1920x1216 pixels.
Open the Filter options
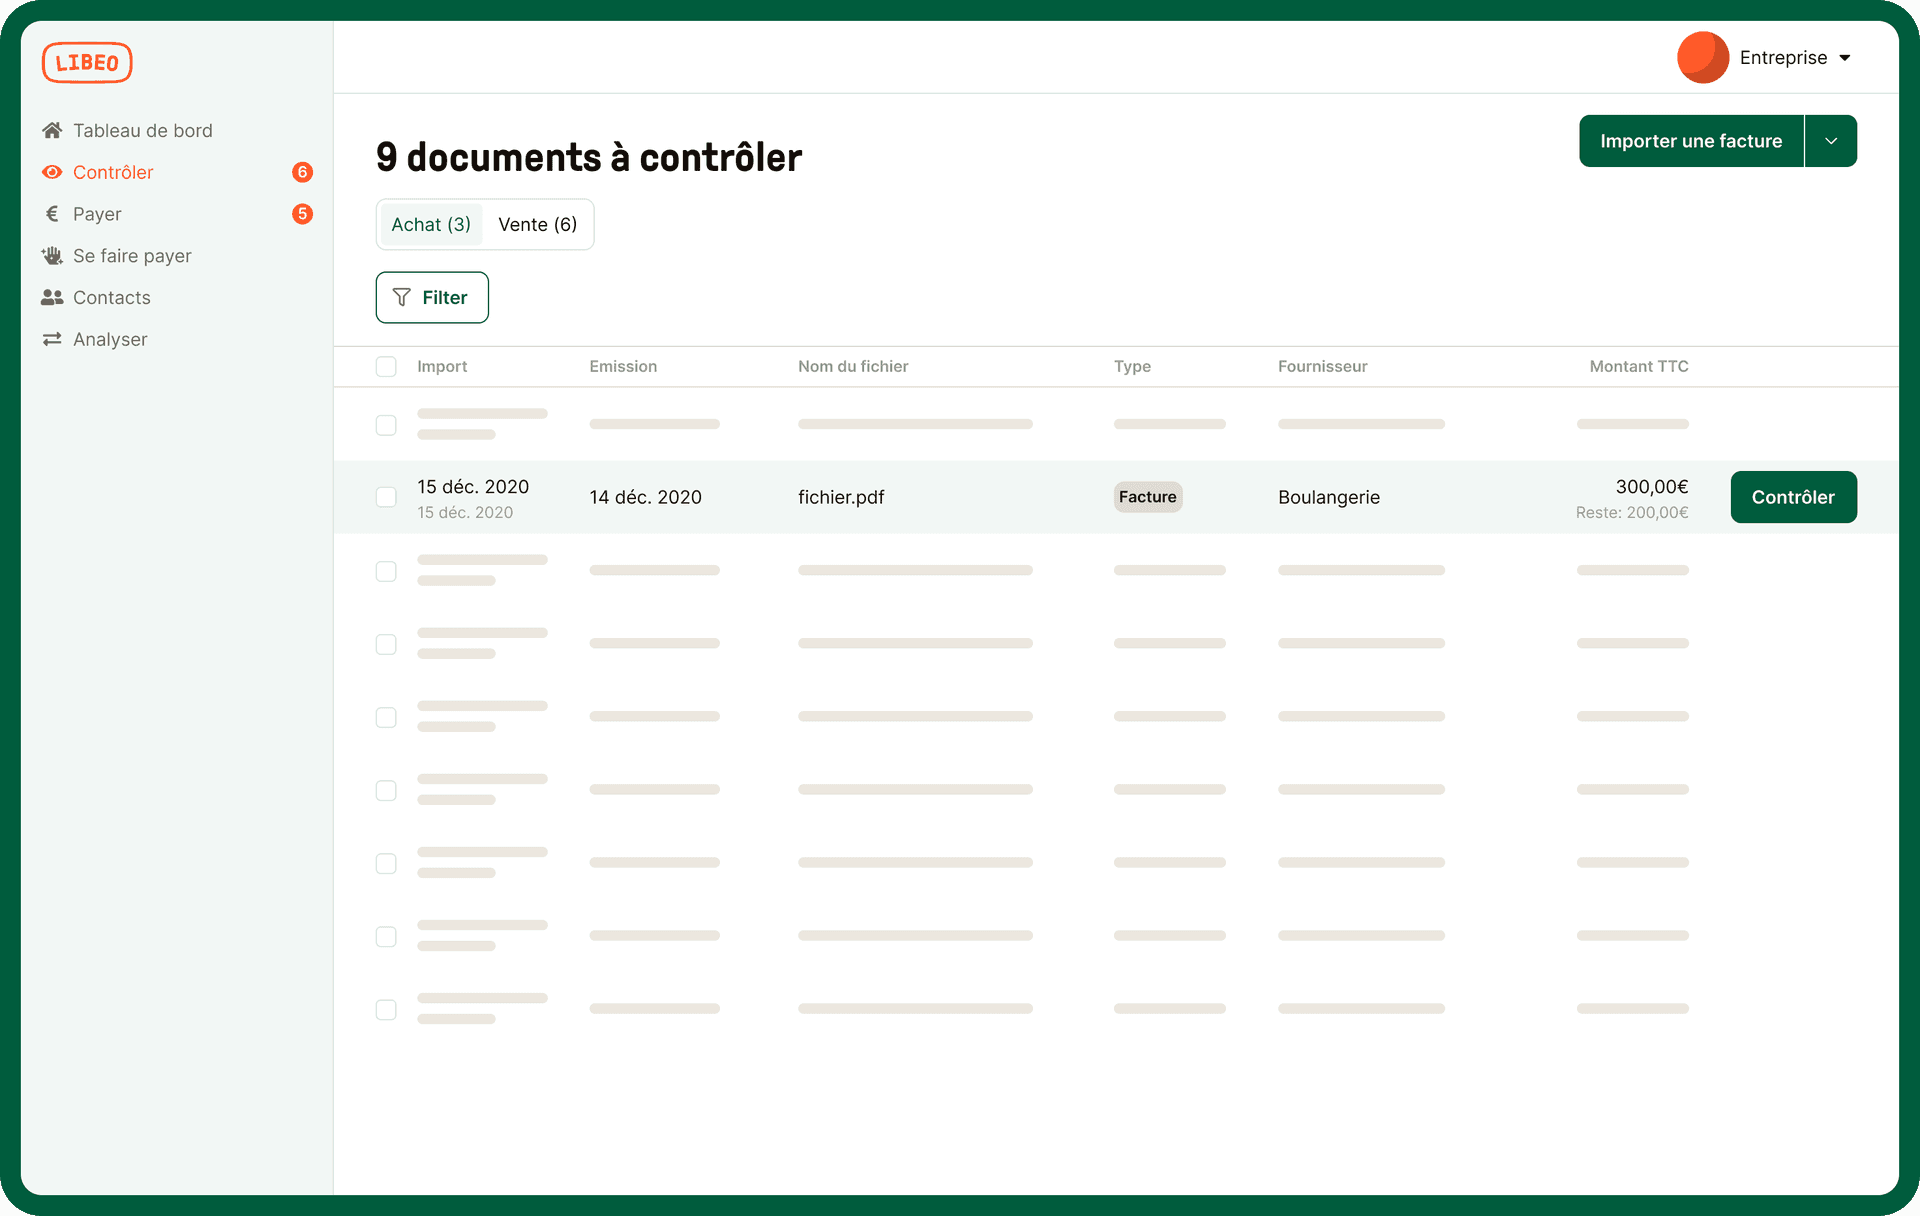432,298
